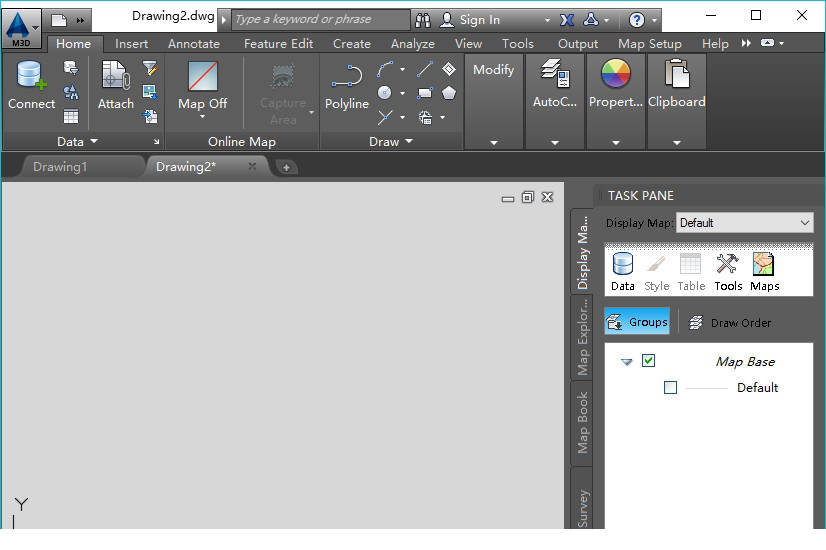Click the funnel with pencil query icon
The width and height of the screenshot is (826, 550).
point(150,68)
